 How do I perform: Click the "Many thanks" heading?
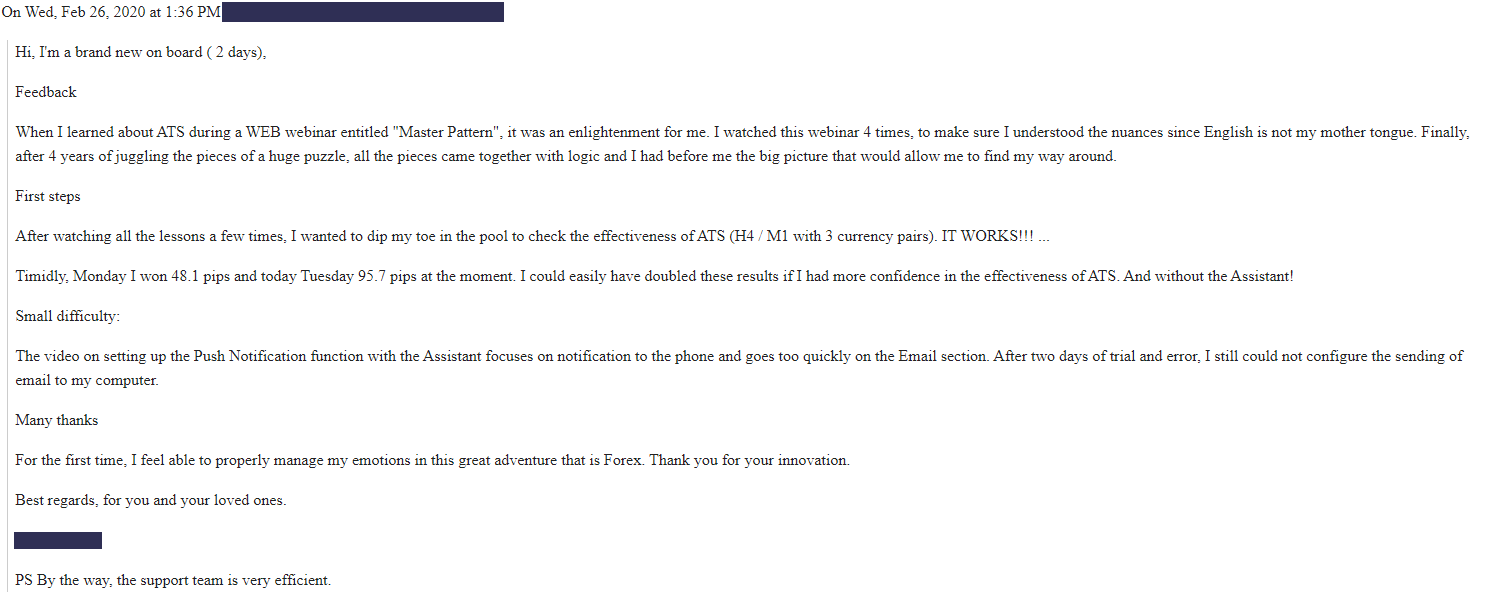(57, 420)
